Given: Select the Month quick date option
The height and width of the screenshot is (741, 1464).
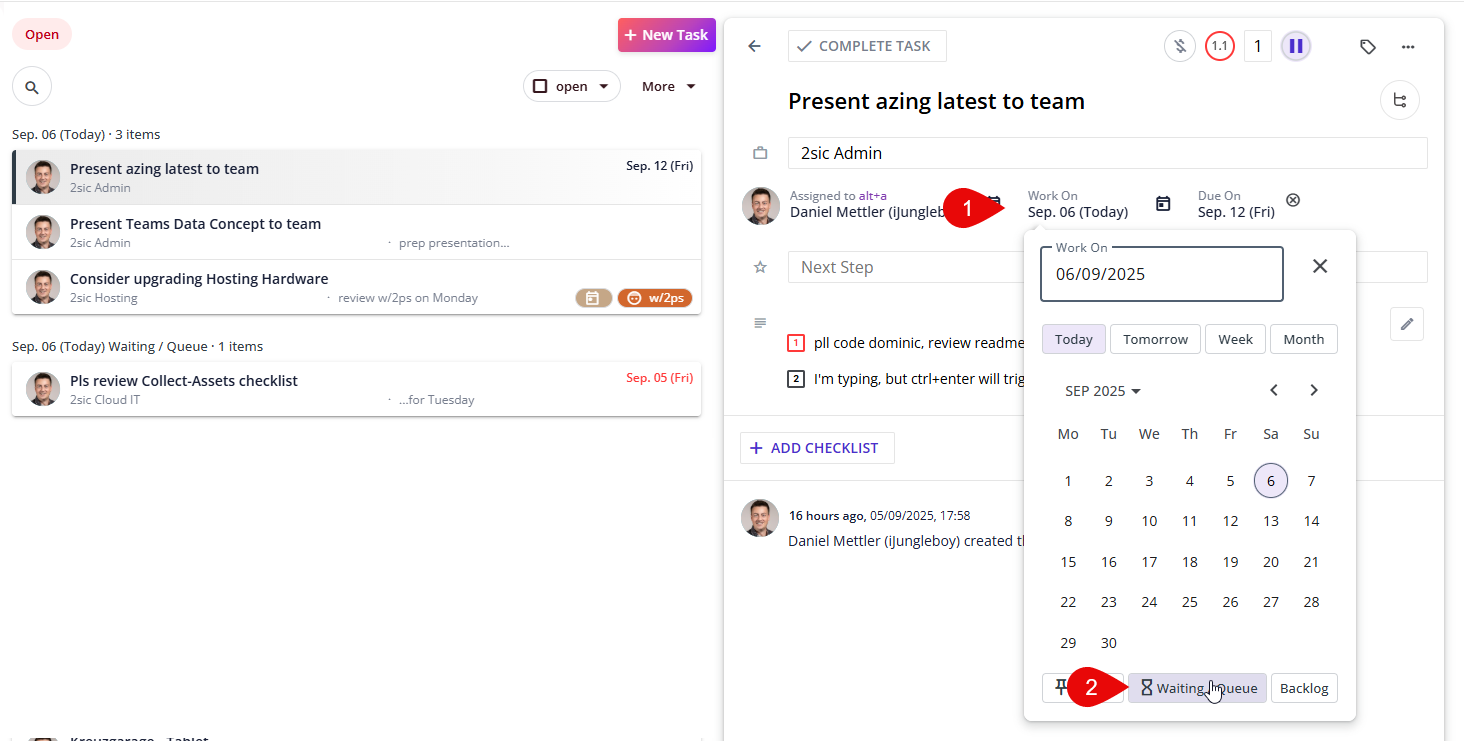Looking at the screenshot, I should tap(1303, 339).
